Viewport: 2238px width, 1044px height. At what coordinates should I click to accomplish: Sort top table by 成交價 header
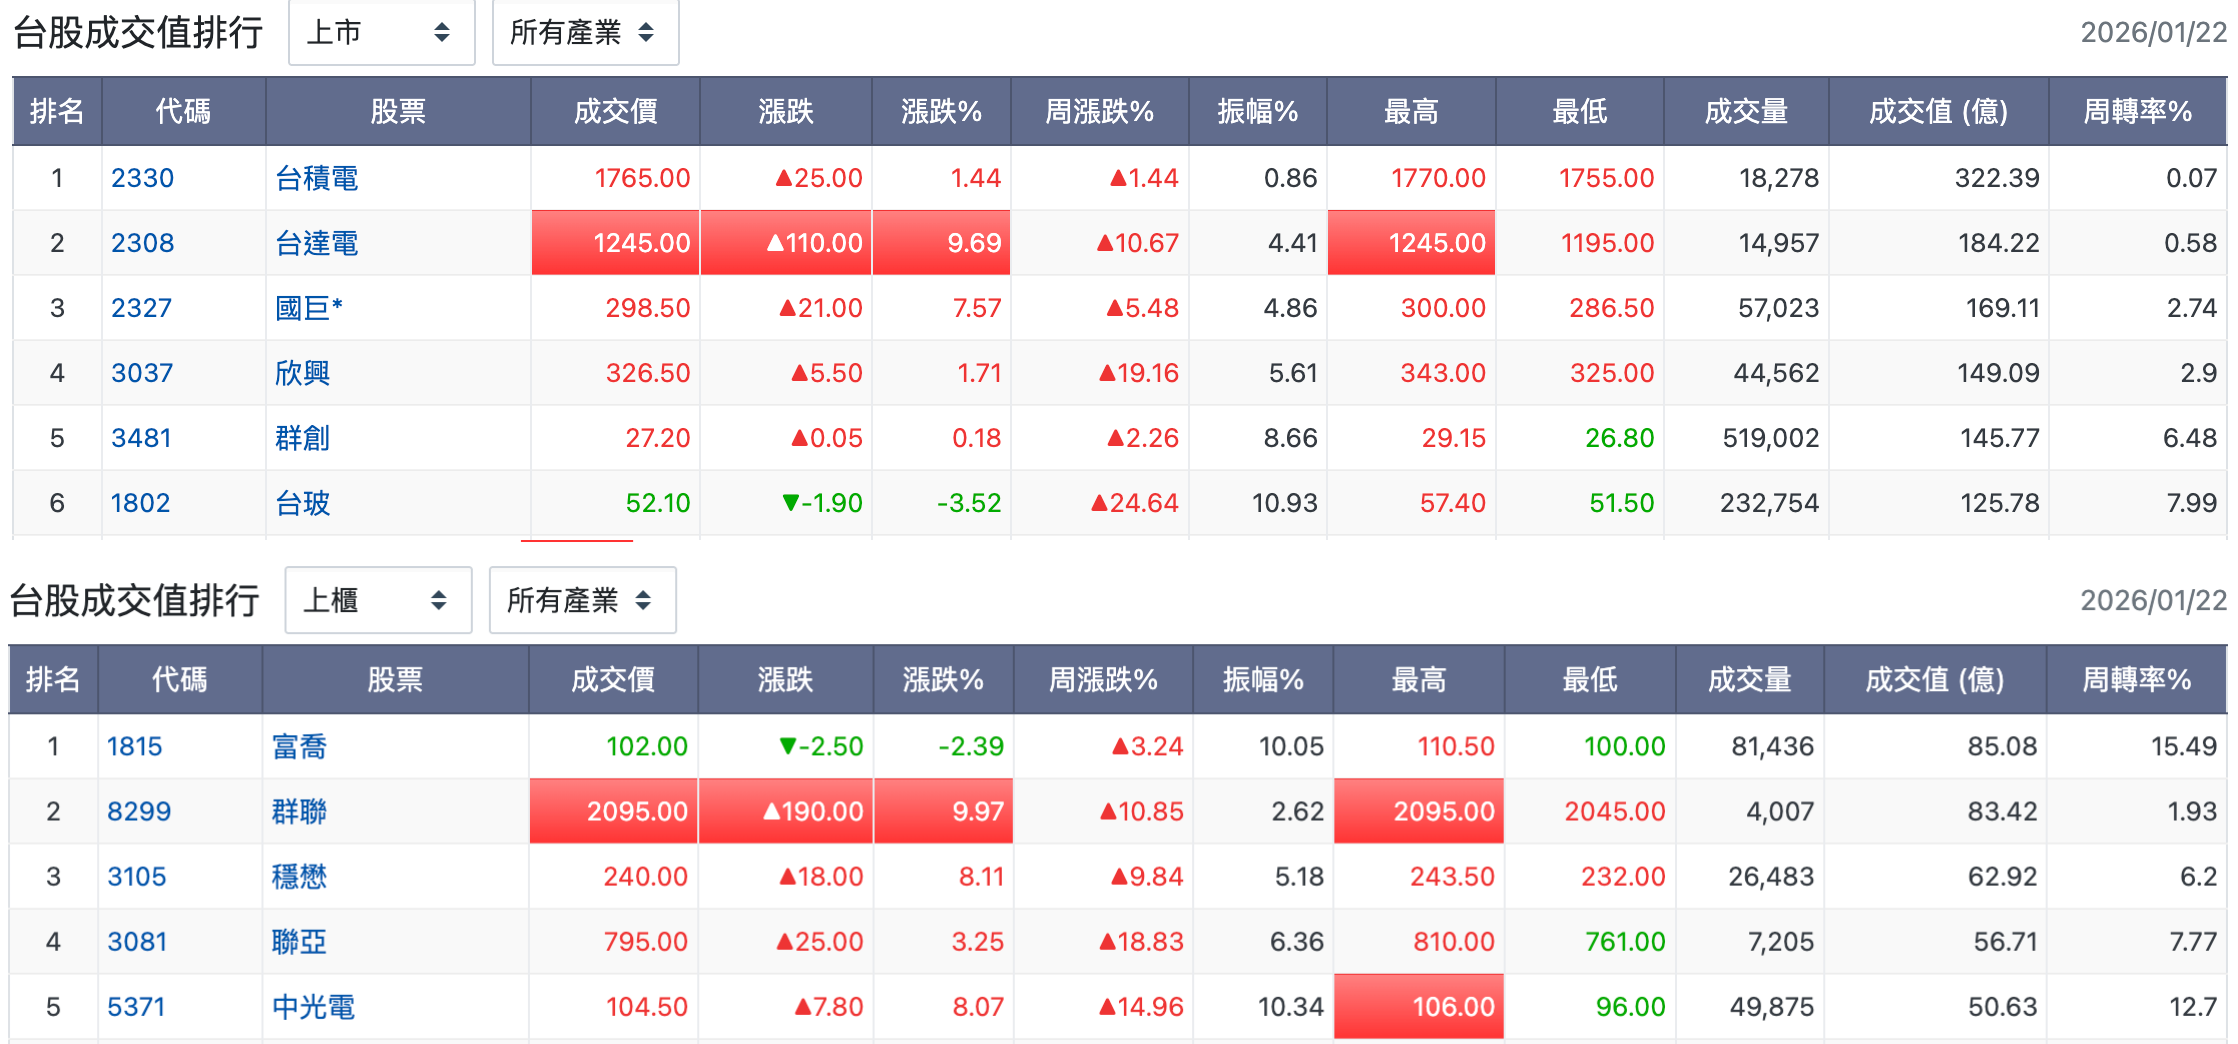tap(615, 111)
